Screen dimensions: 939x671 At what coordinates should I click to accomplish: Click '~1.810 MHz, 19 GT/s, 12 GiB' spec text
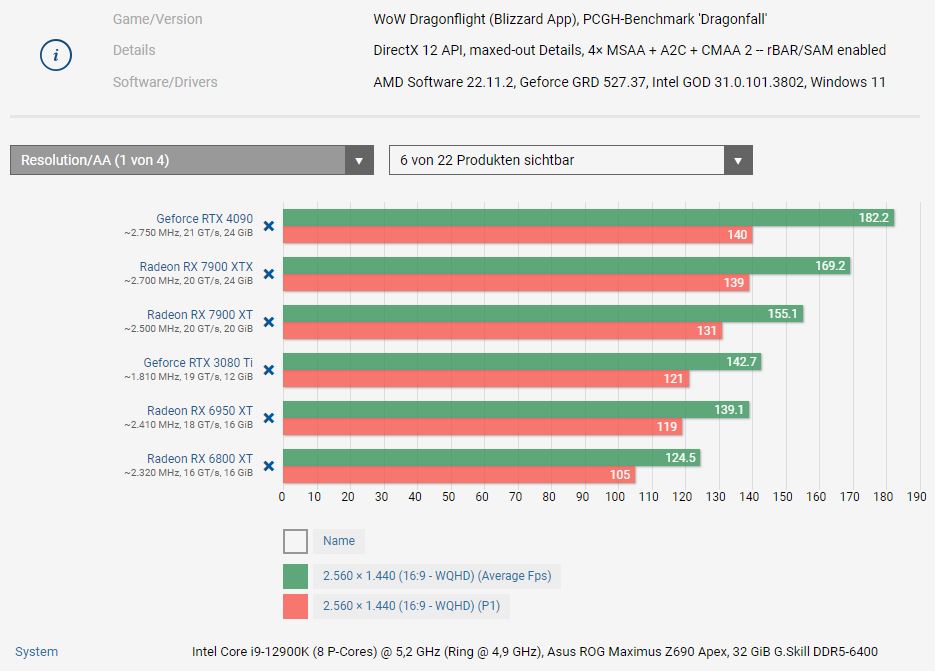[x=189, y=377]
